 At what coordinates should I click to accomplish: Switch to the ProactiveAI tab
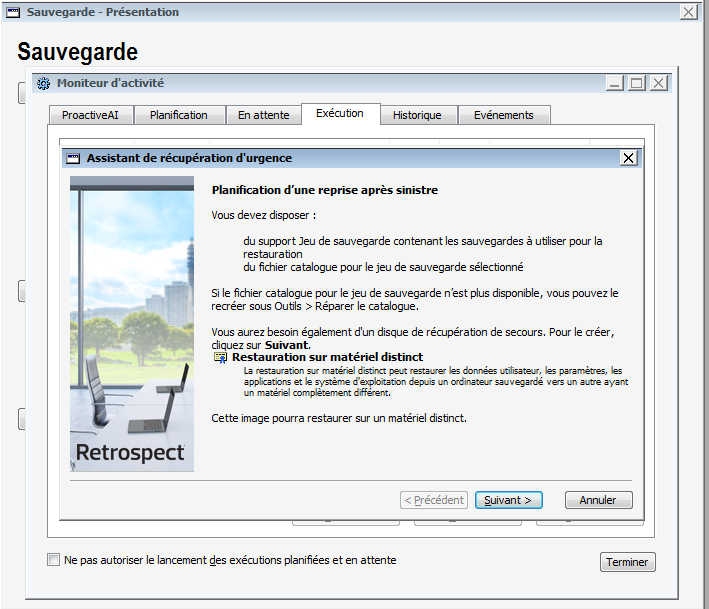[91, 115]
